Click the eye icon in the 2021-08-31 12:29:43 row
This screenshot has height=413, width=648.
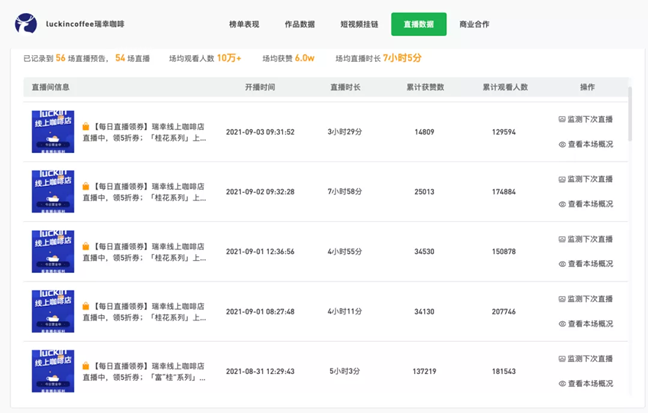pos(562,384)
